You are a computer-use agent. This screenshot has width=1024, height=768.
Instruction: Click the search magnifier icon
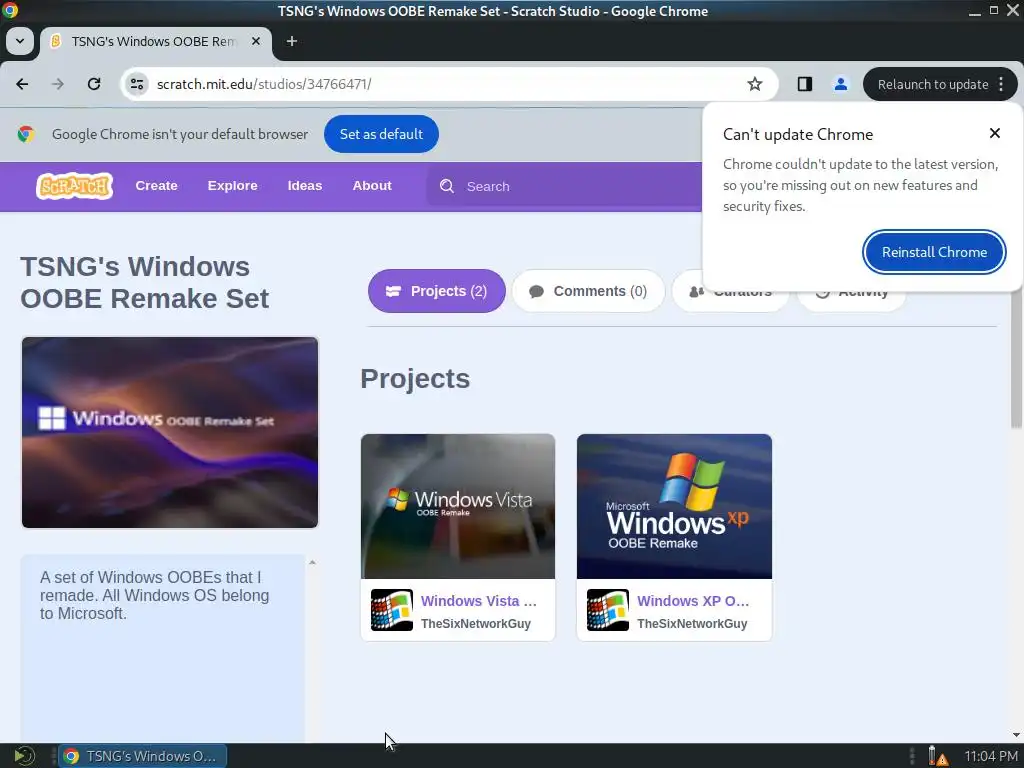(x=447, y=187)
